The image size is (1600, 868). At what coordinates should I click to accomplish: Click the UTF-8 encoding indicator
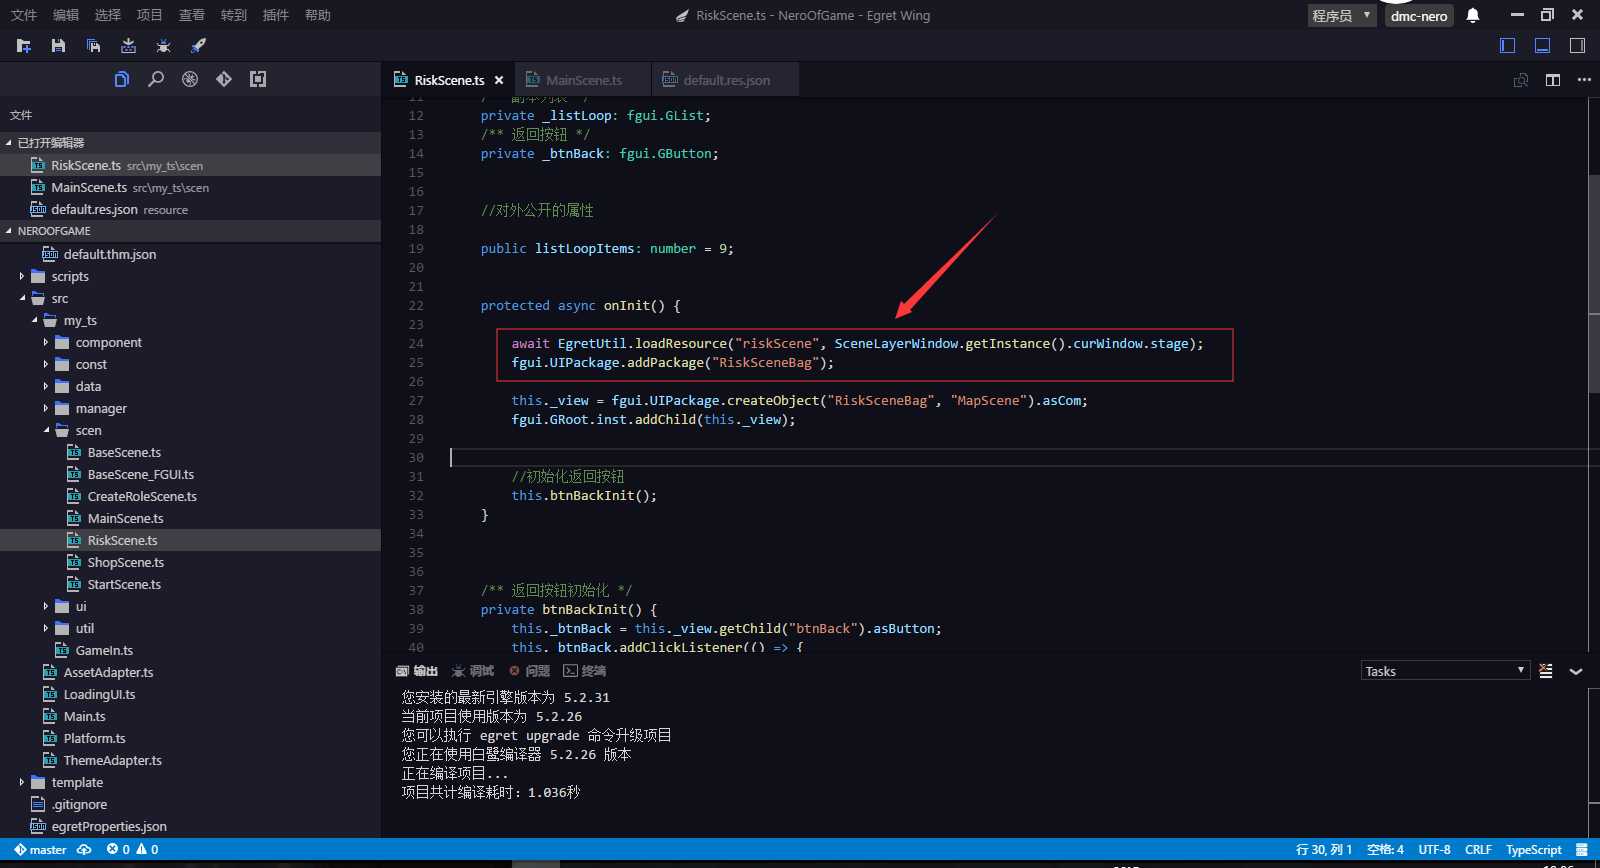point(1434,850)
